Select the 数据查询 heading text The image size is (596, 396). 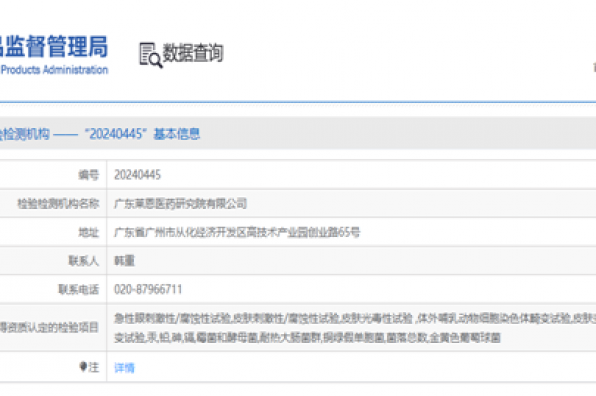[x=193, y=53]
